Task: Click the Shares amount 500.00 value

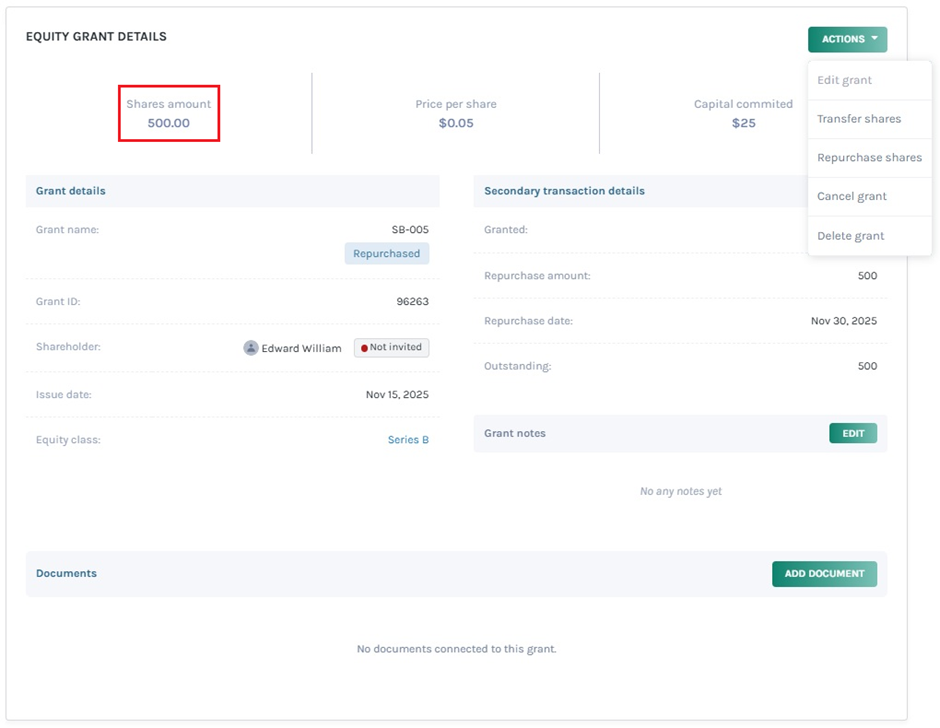Action: (x=168, y=123)
